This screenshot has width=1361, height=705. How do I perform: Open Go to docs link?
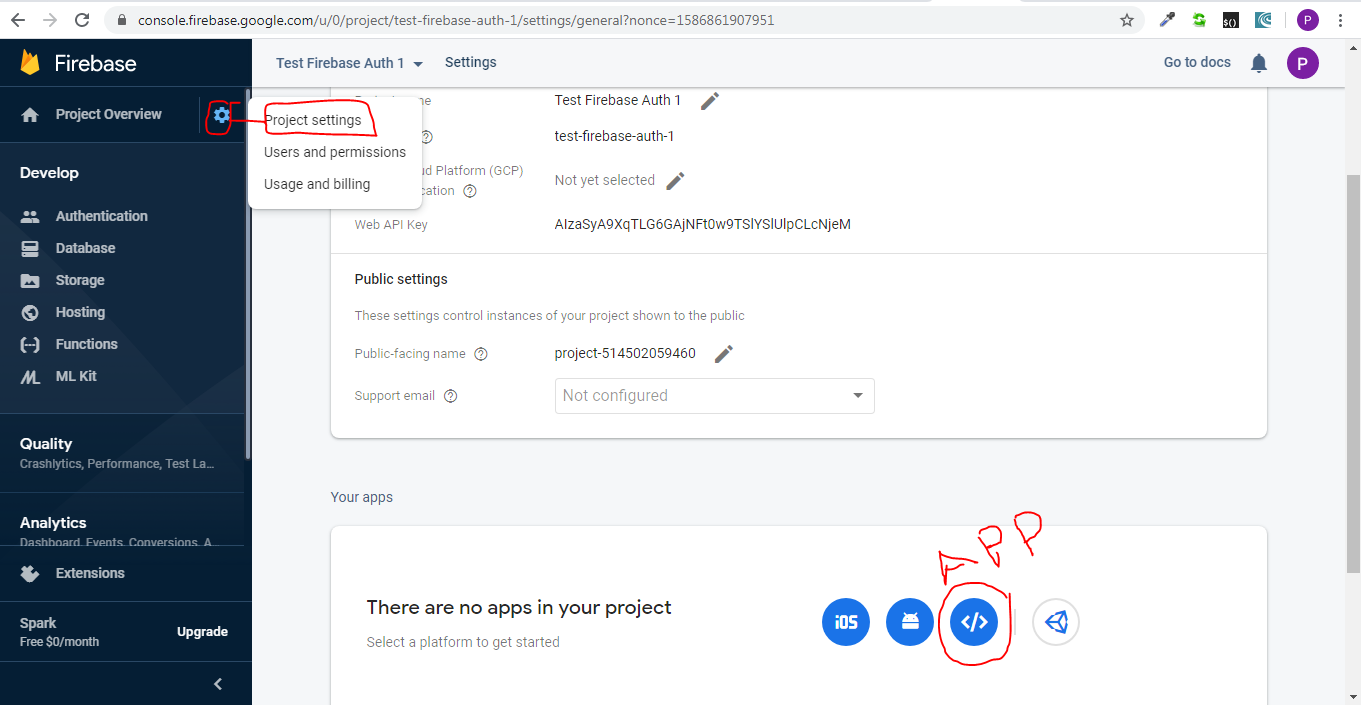tap(1196, 62)
